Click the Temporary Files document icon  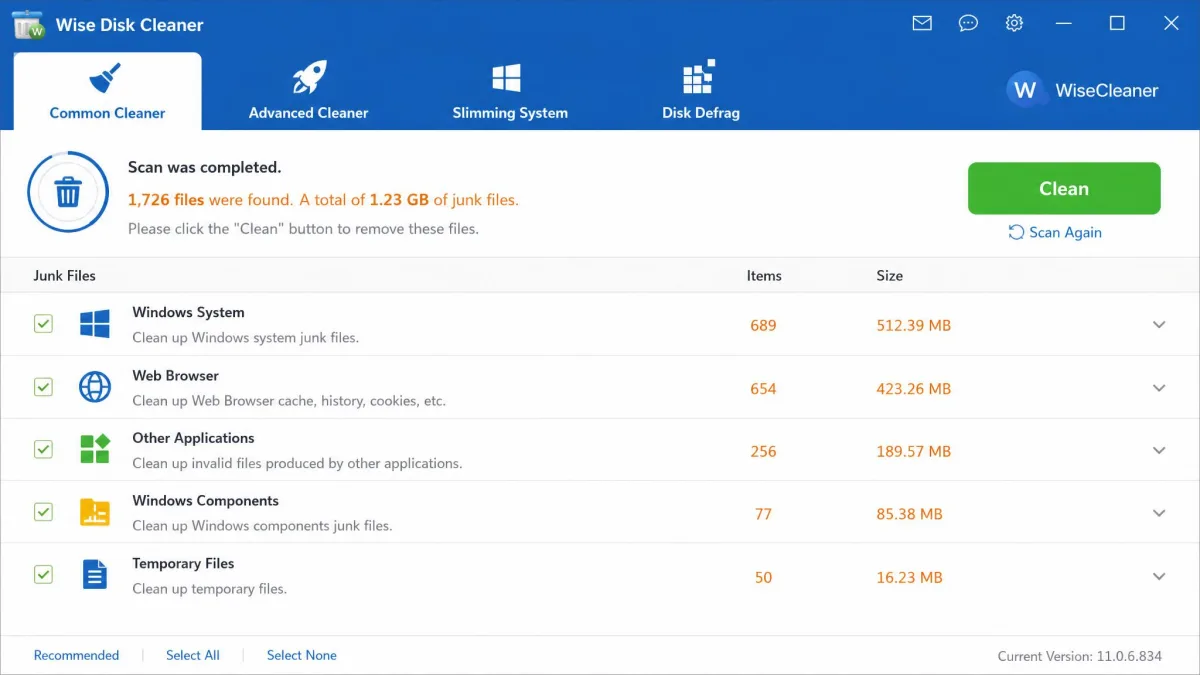95,574
